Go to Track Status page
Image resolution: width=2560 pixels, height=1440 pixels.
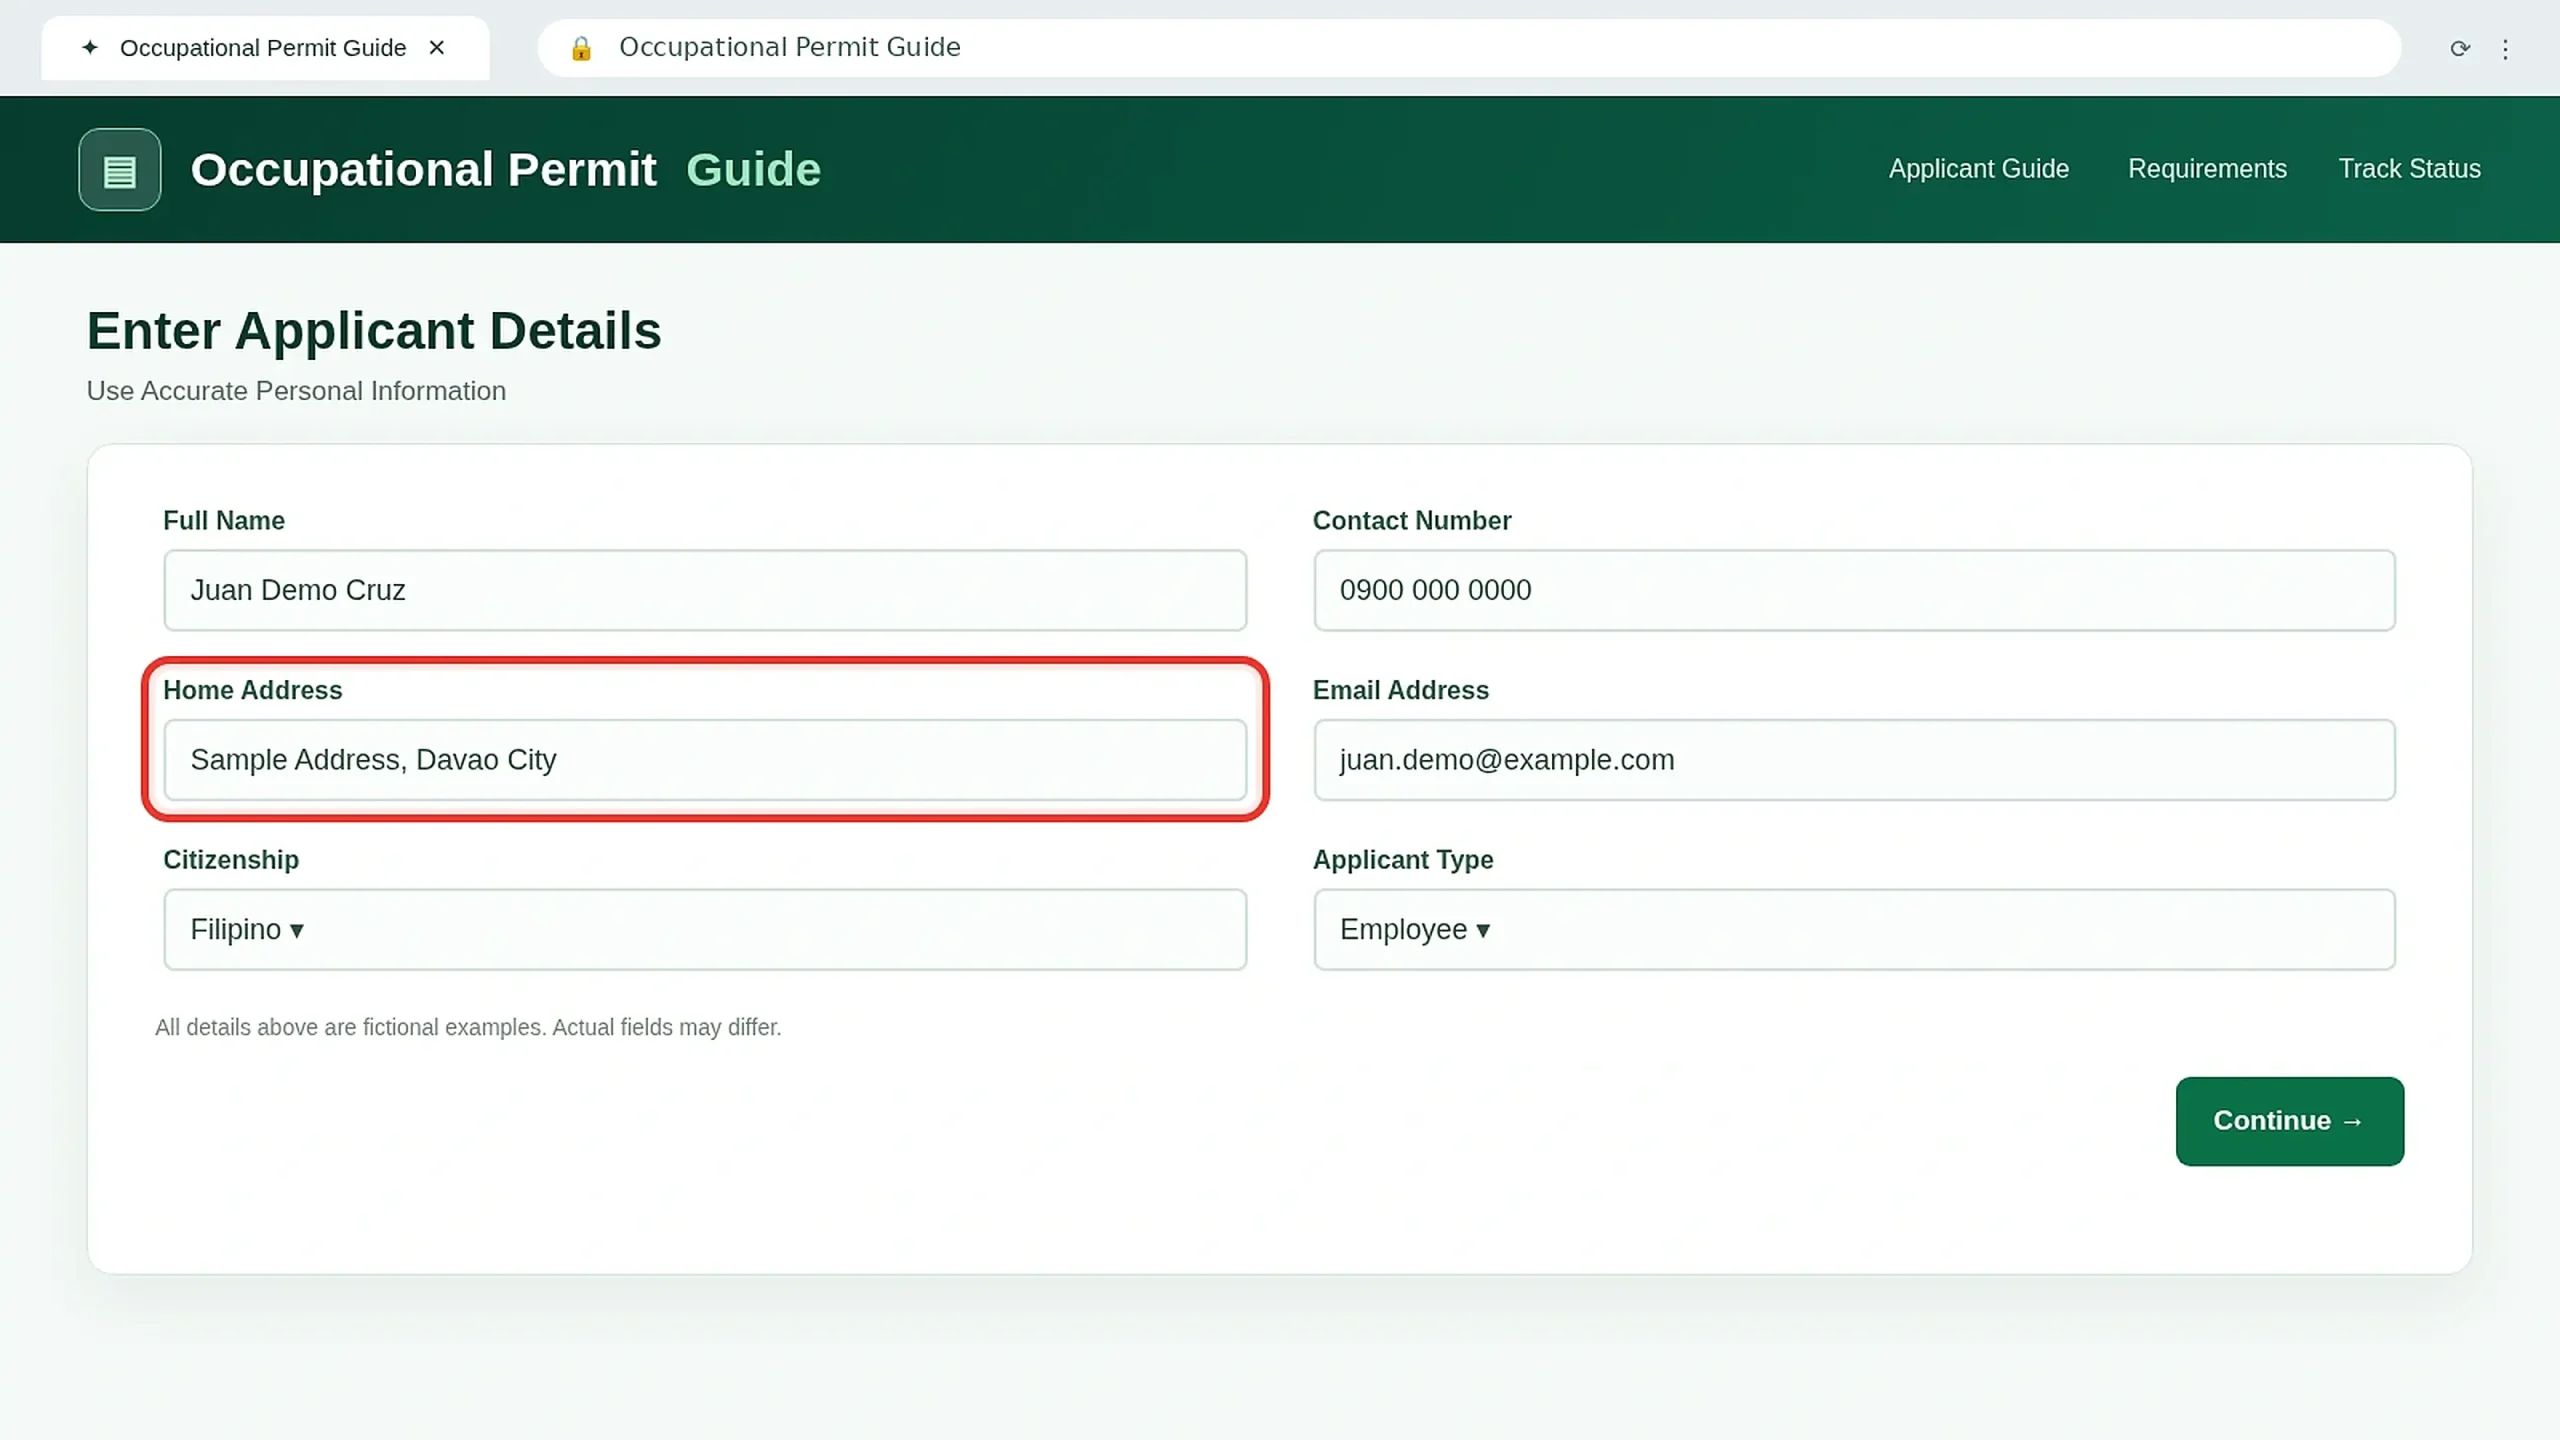pos(2409,169)
